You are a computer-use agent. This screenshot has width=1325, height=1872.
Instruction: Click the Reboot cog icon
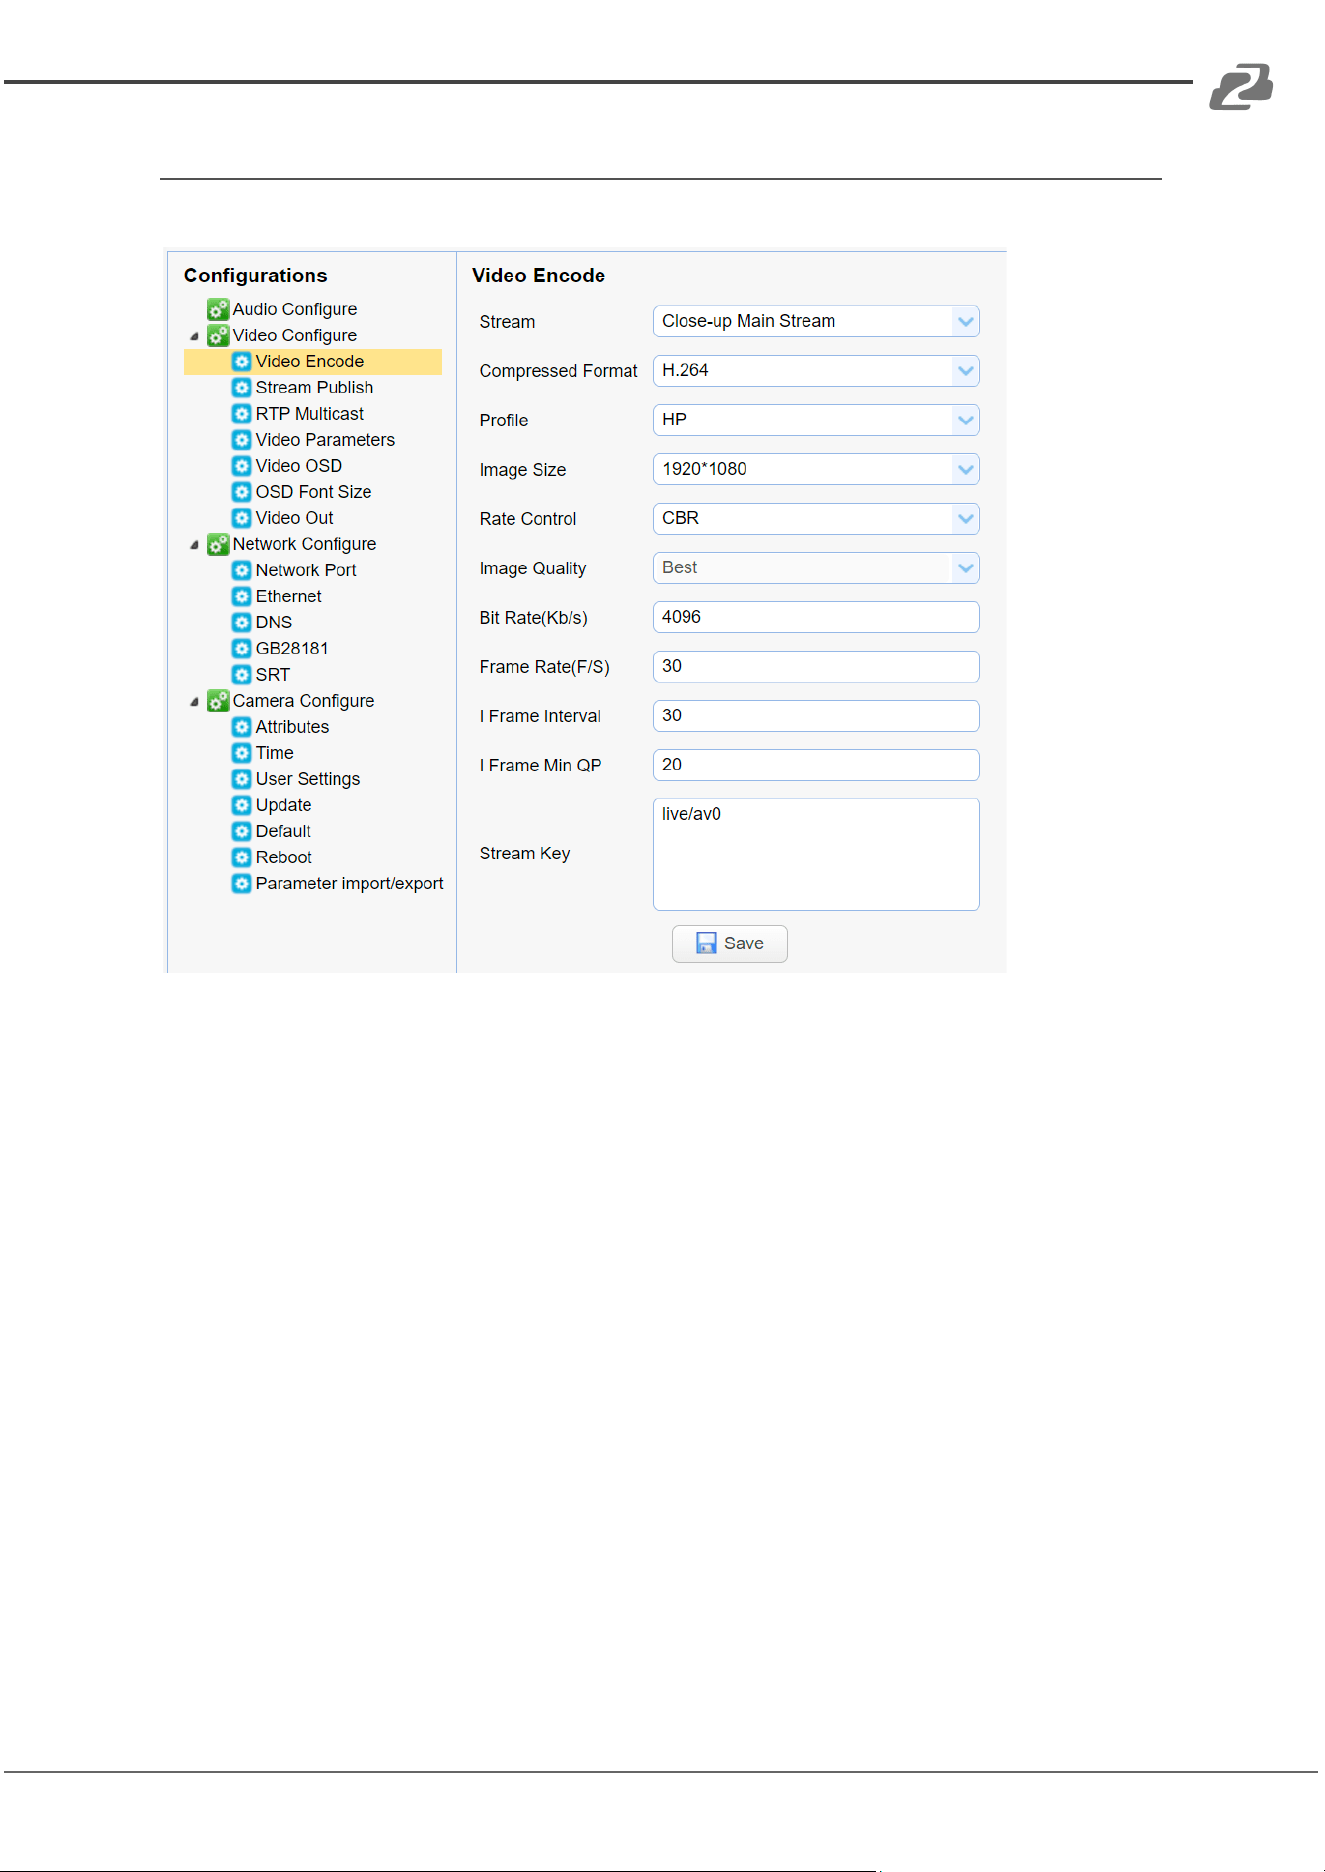click(x=241, y=857)
